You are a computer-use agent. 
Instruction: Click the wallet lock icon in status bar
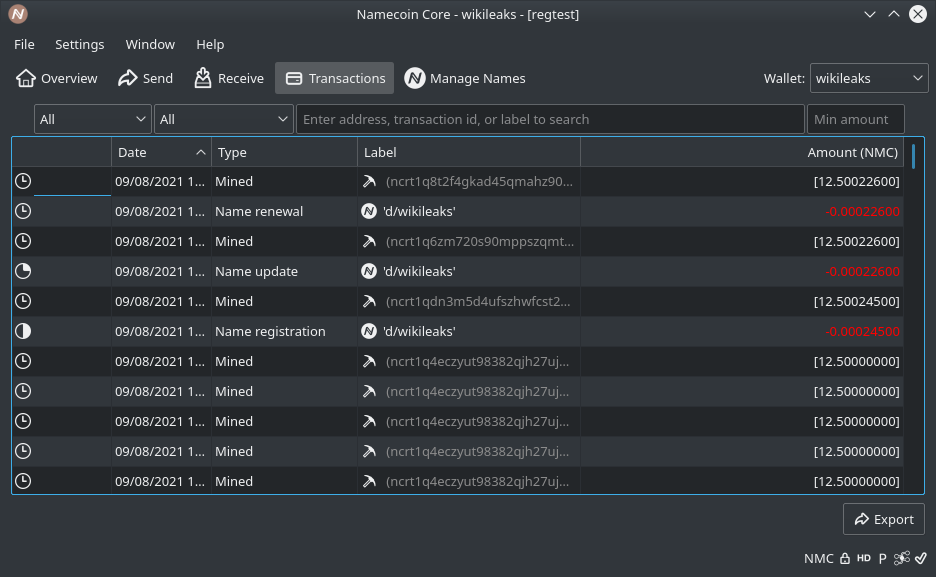846,558
